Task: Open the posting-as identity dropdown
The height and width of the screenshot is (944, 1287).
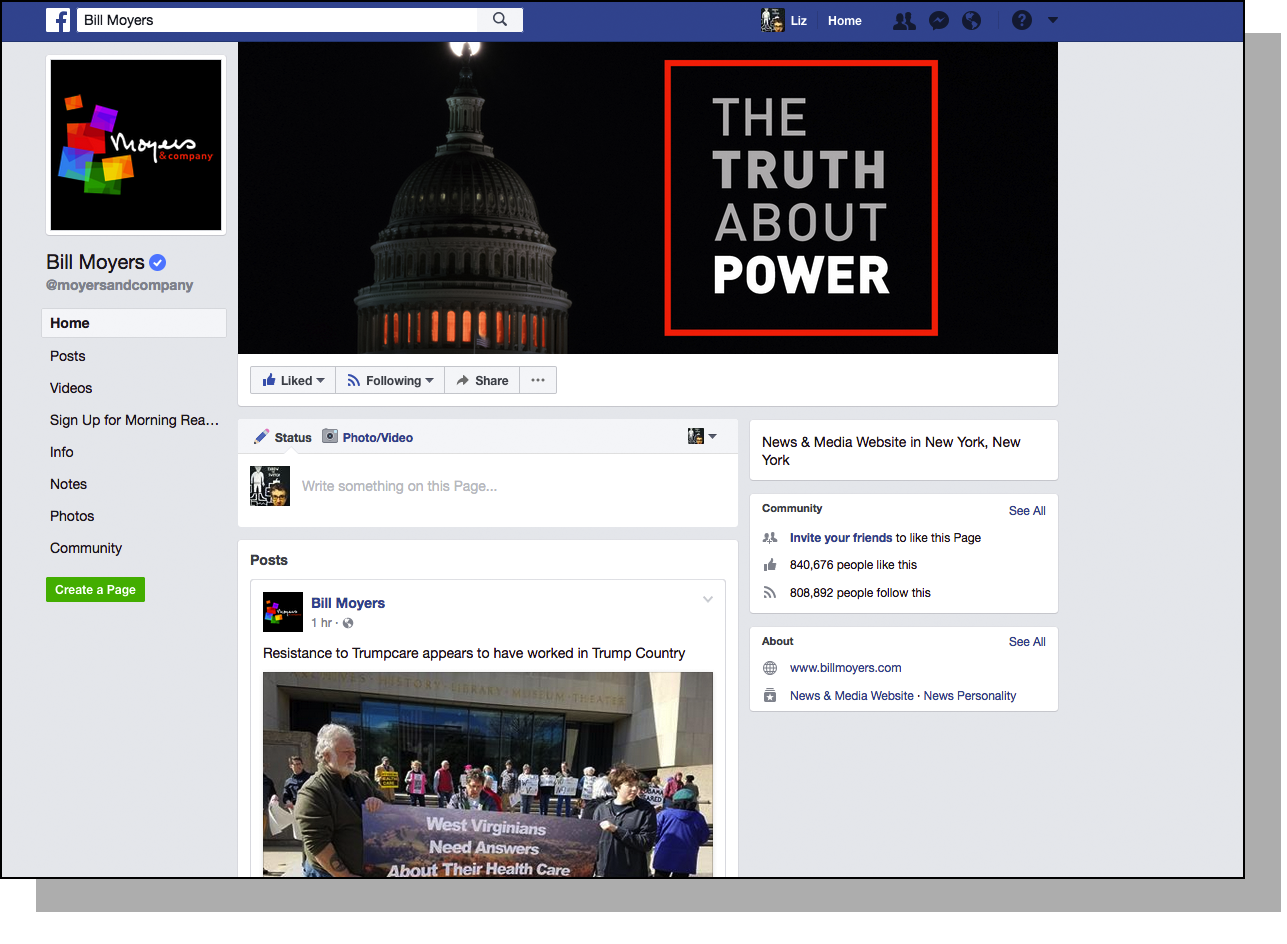Action: point(702,436)
